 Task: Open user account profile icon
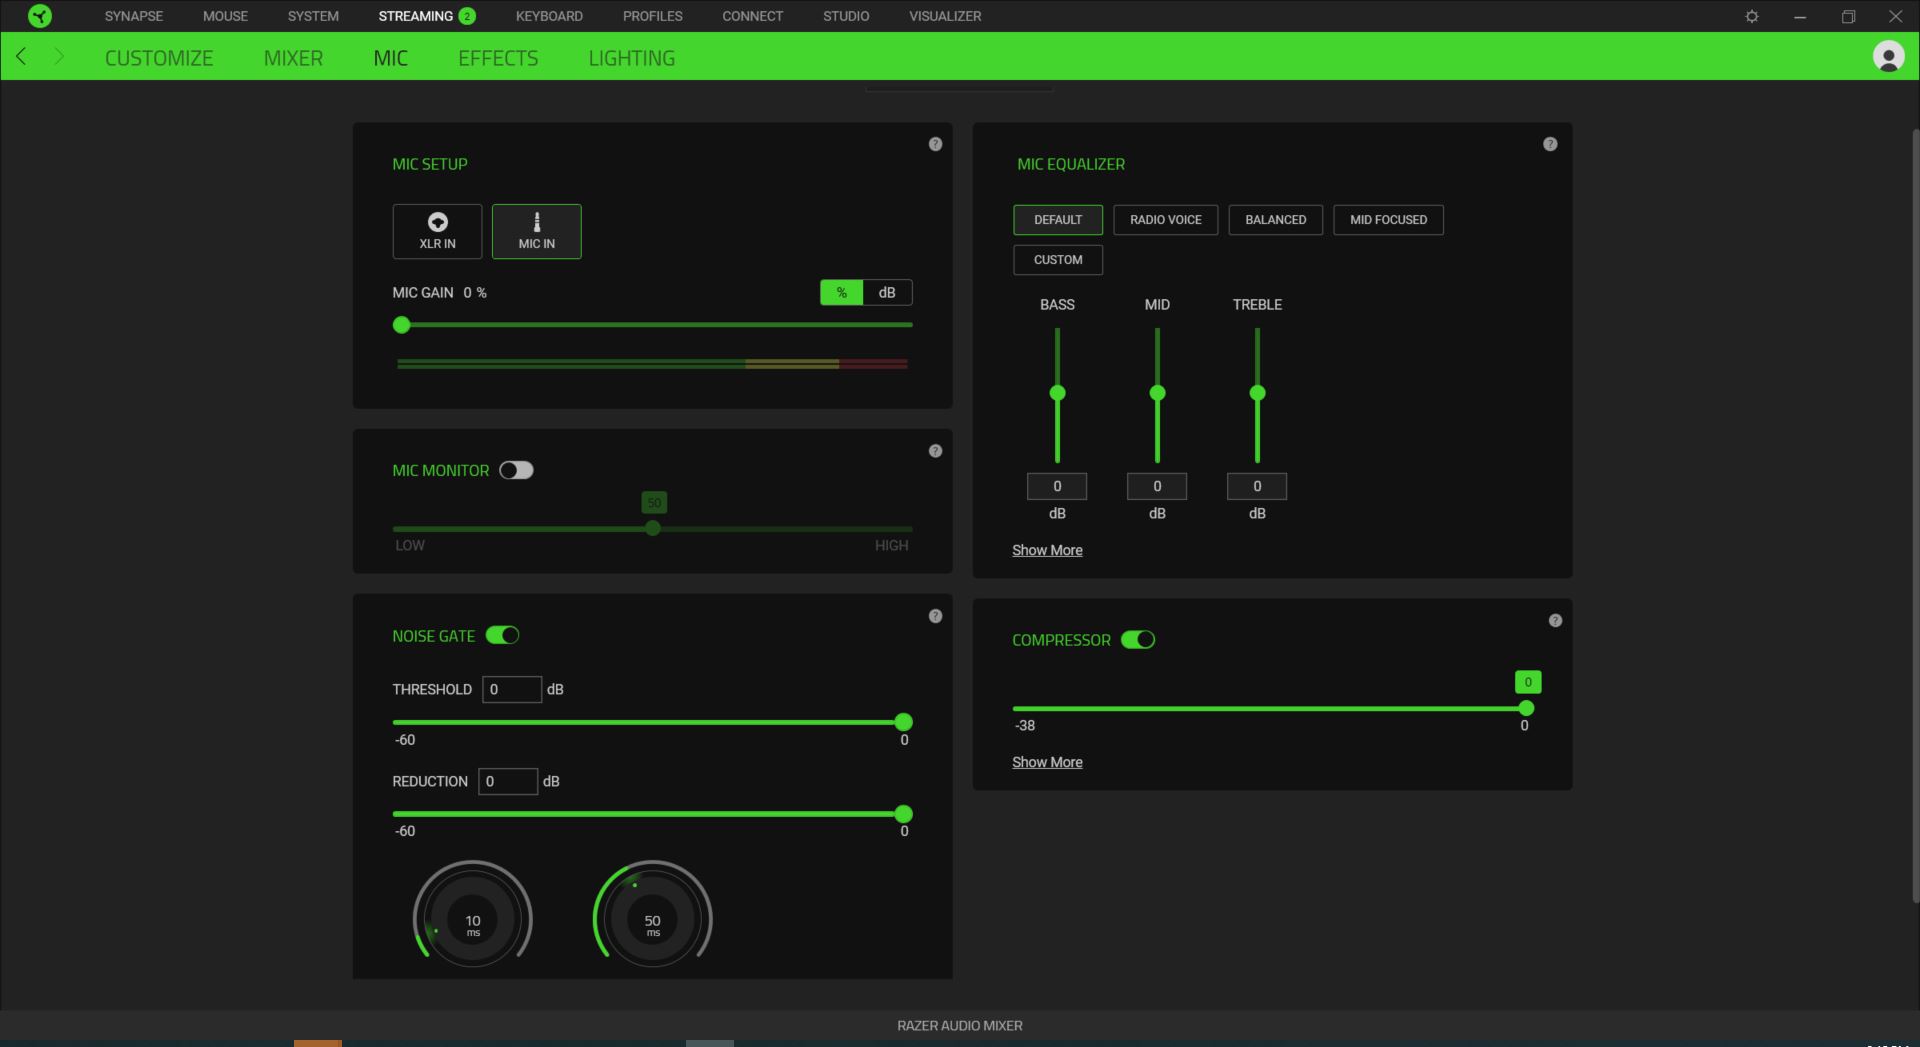(x=1888, y=56)
